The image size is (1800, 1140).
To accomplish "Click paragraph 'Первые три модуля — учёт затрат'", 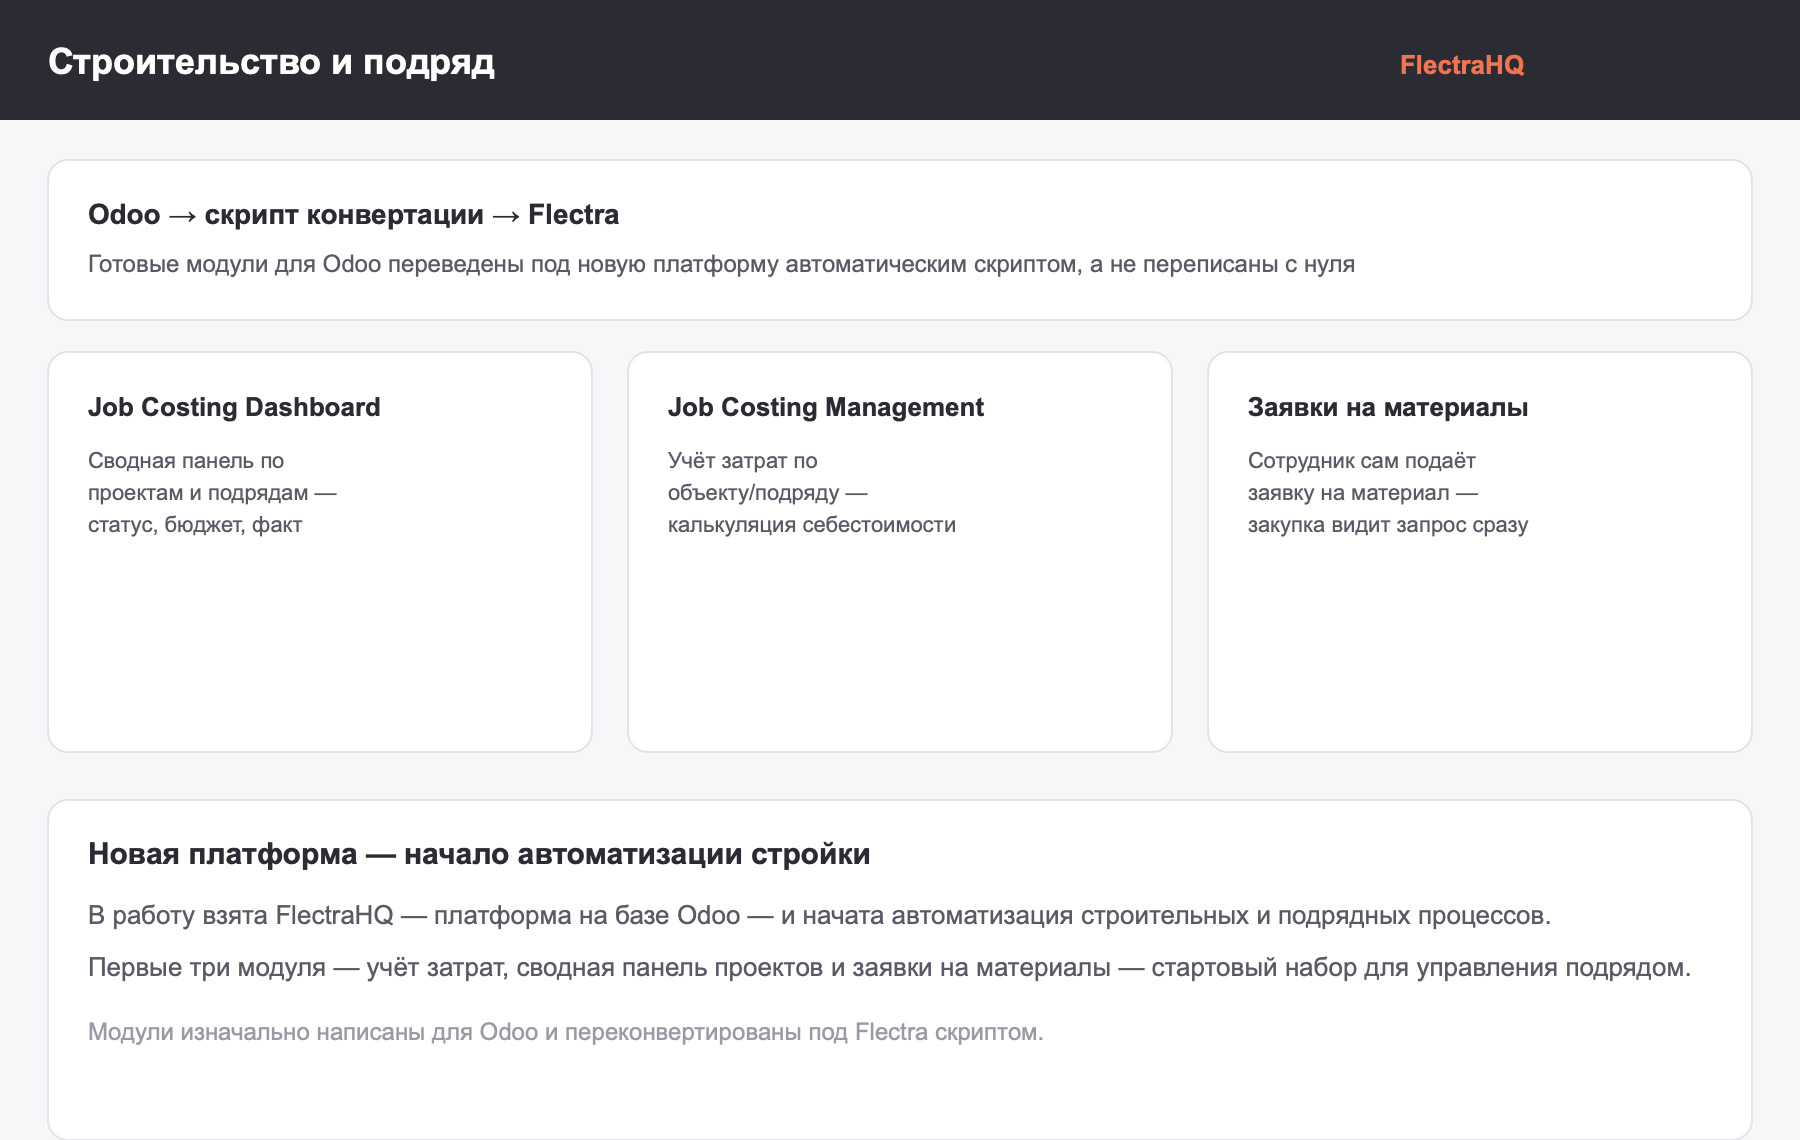I will coord(889,967).
